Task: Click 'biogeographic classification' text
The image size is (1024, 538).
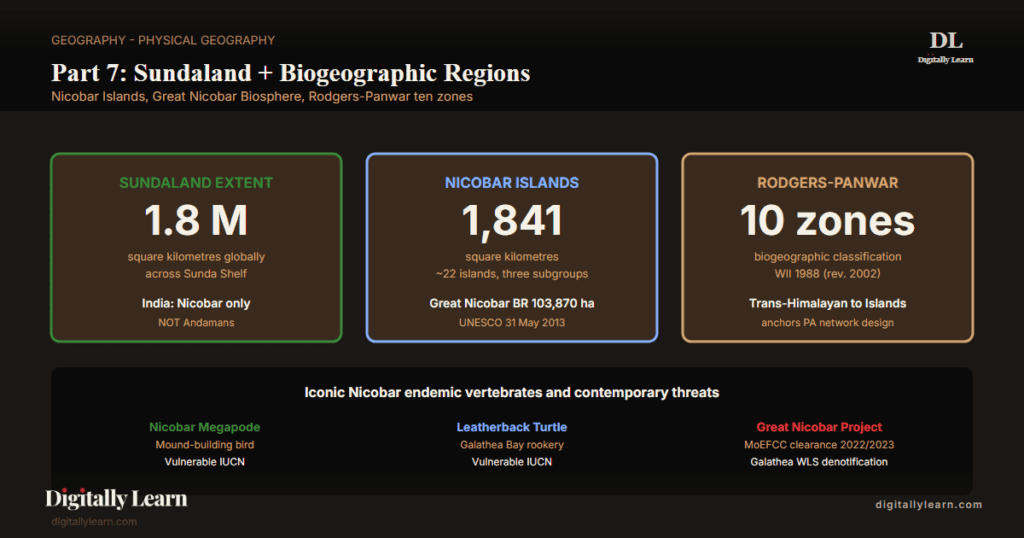Action: (x=827, y=257)
